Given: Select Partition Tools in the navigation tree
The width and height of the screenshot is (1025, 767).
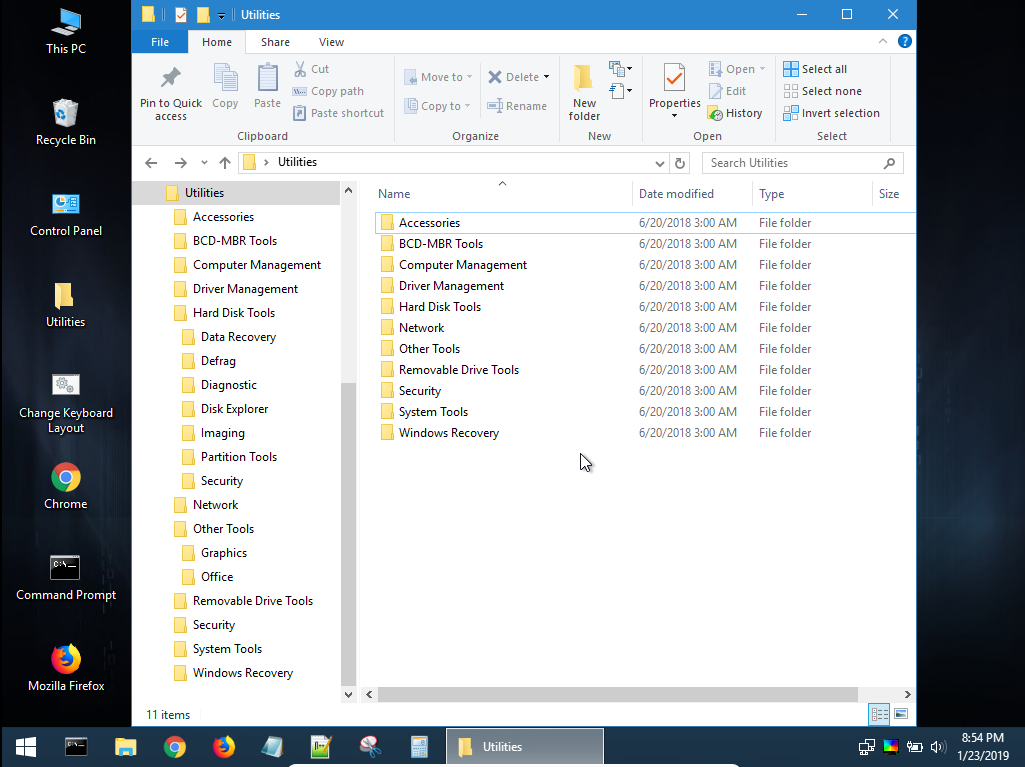Looking at the screenshot, I should 238,457.
